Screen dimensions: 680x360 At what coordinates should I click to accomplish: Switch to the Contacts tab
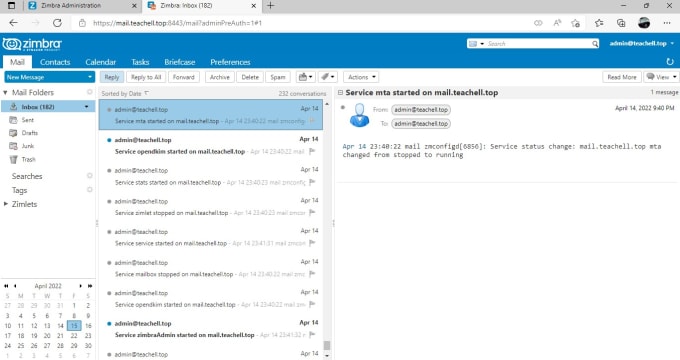point(55,62)
